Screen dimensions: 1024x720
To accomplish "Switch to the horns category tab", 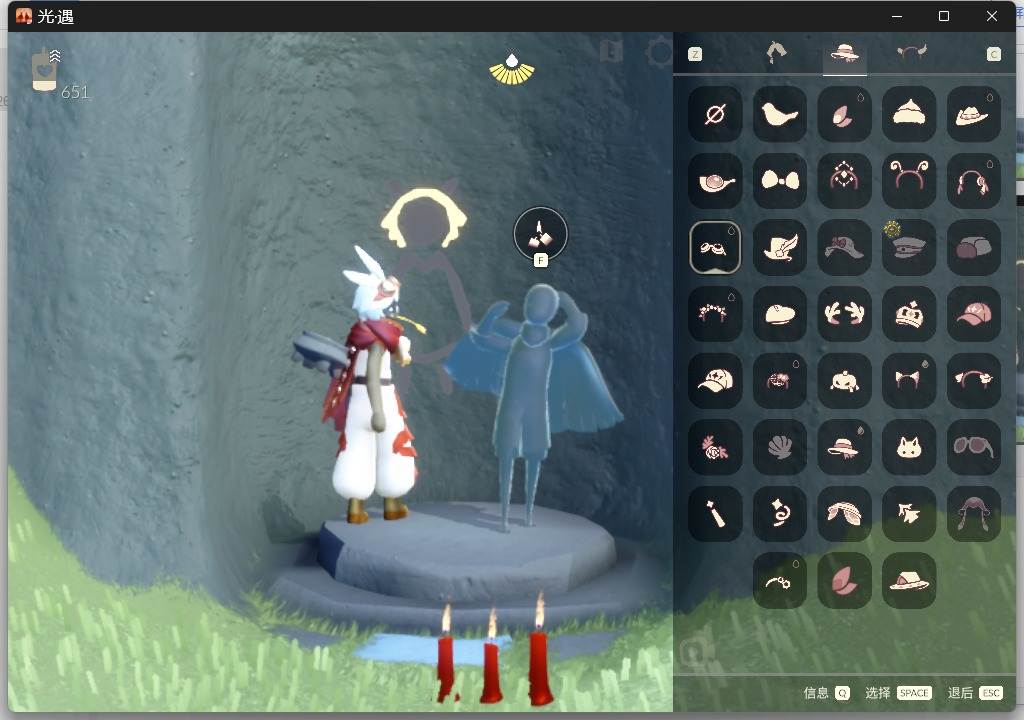I will click(912, 52).
